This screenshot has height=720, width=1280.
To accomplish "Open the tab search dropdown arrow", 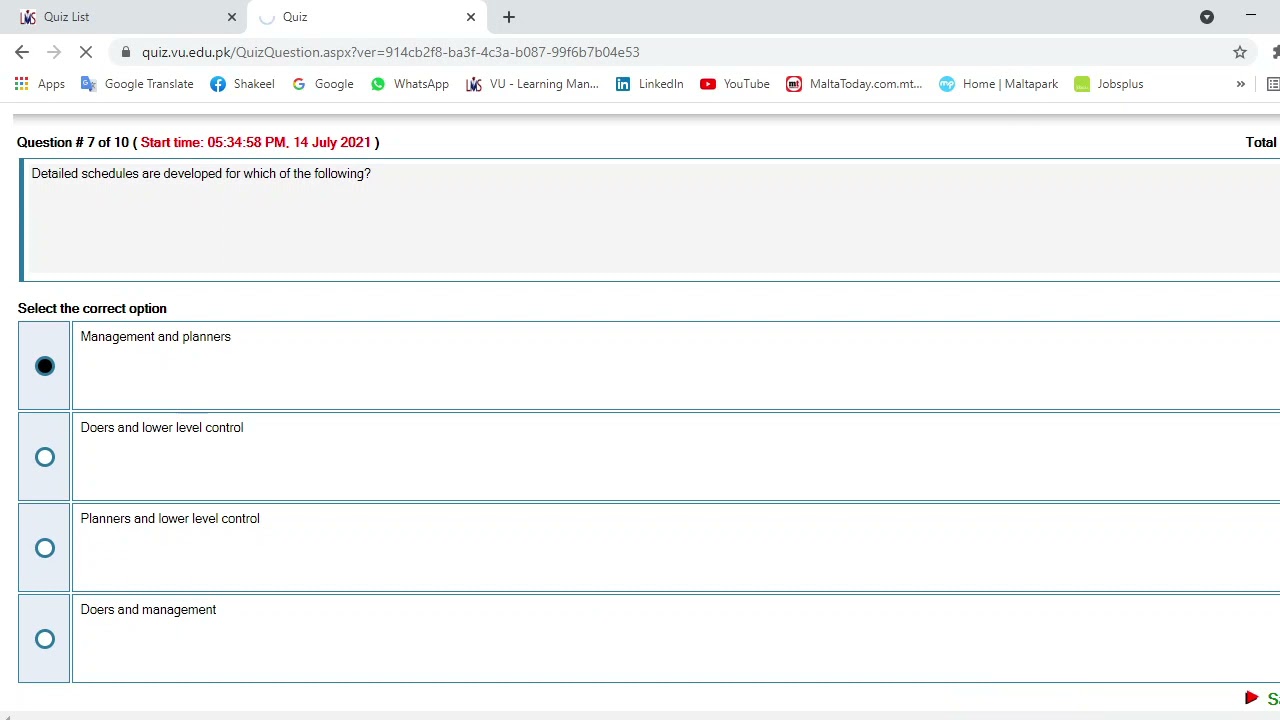I will coord(1207,17).
